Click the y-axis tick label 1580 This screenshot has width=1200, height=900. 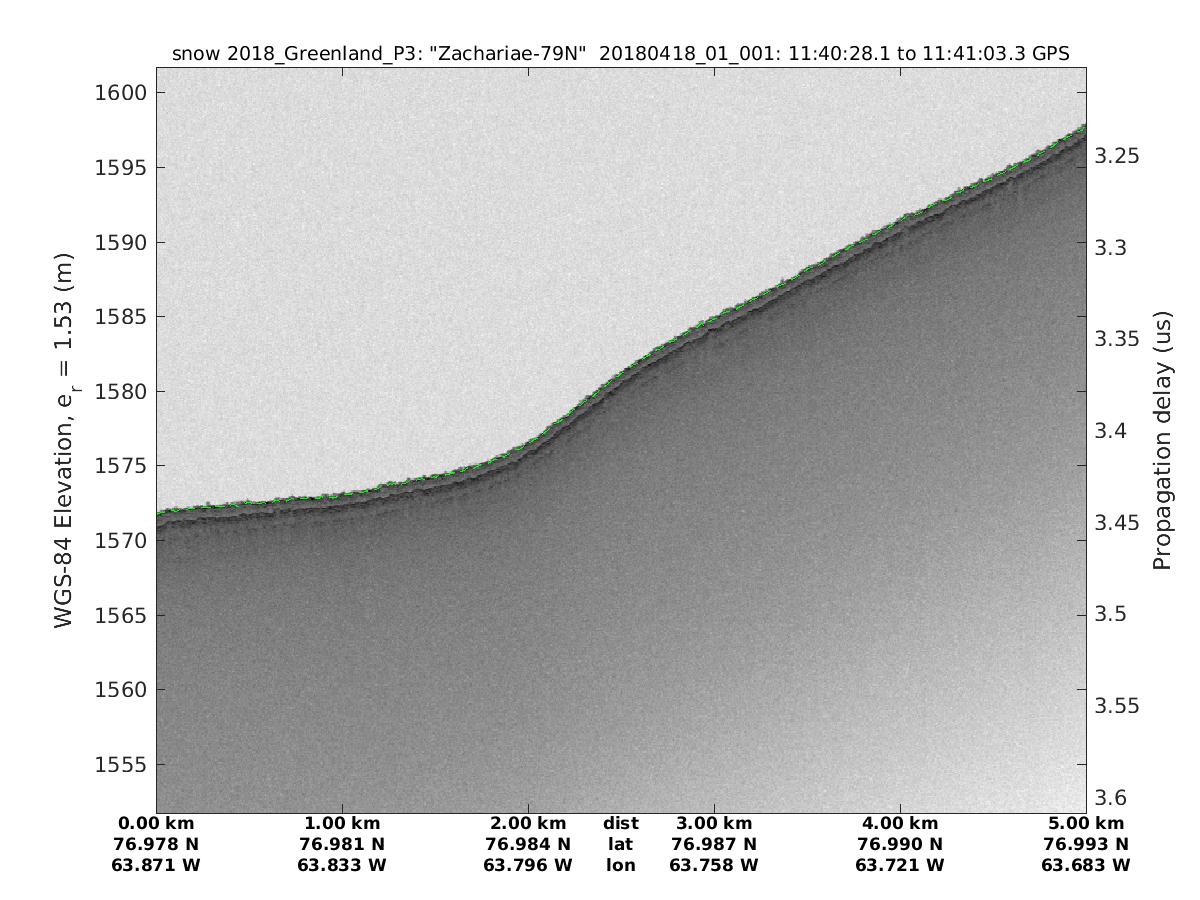click(x=119, y=392)
